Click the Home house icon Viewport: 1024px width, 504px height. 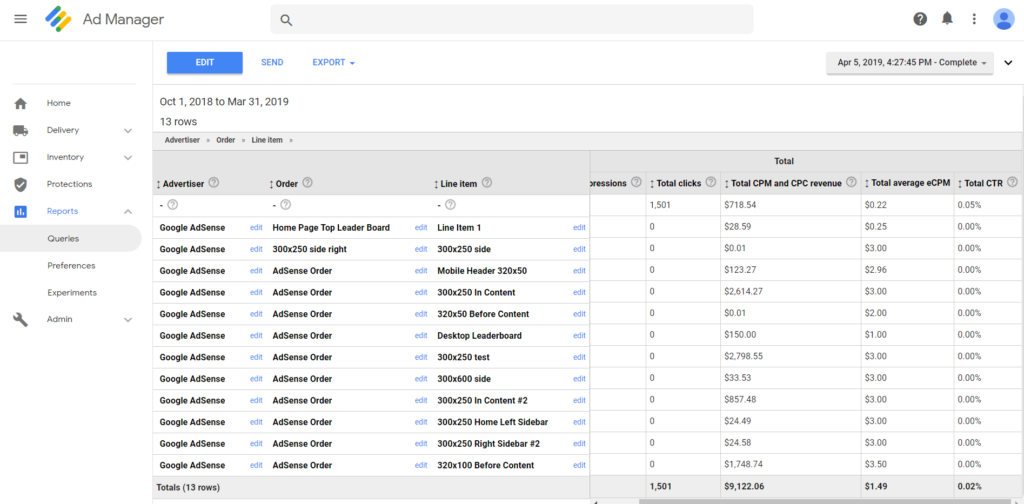coord(21,103)
